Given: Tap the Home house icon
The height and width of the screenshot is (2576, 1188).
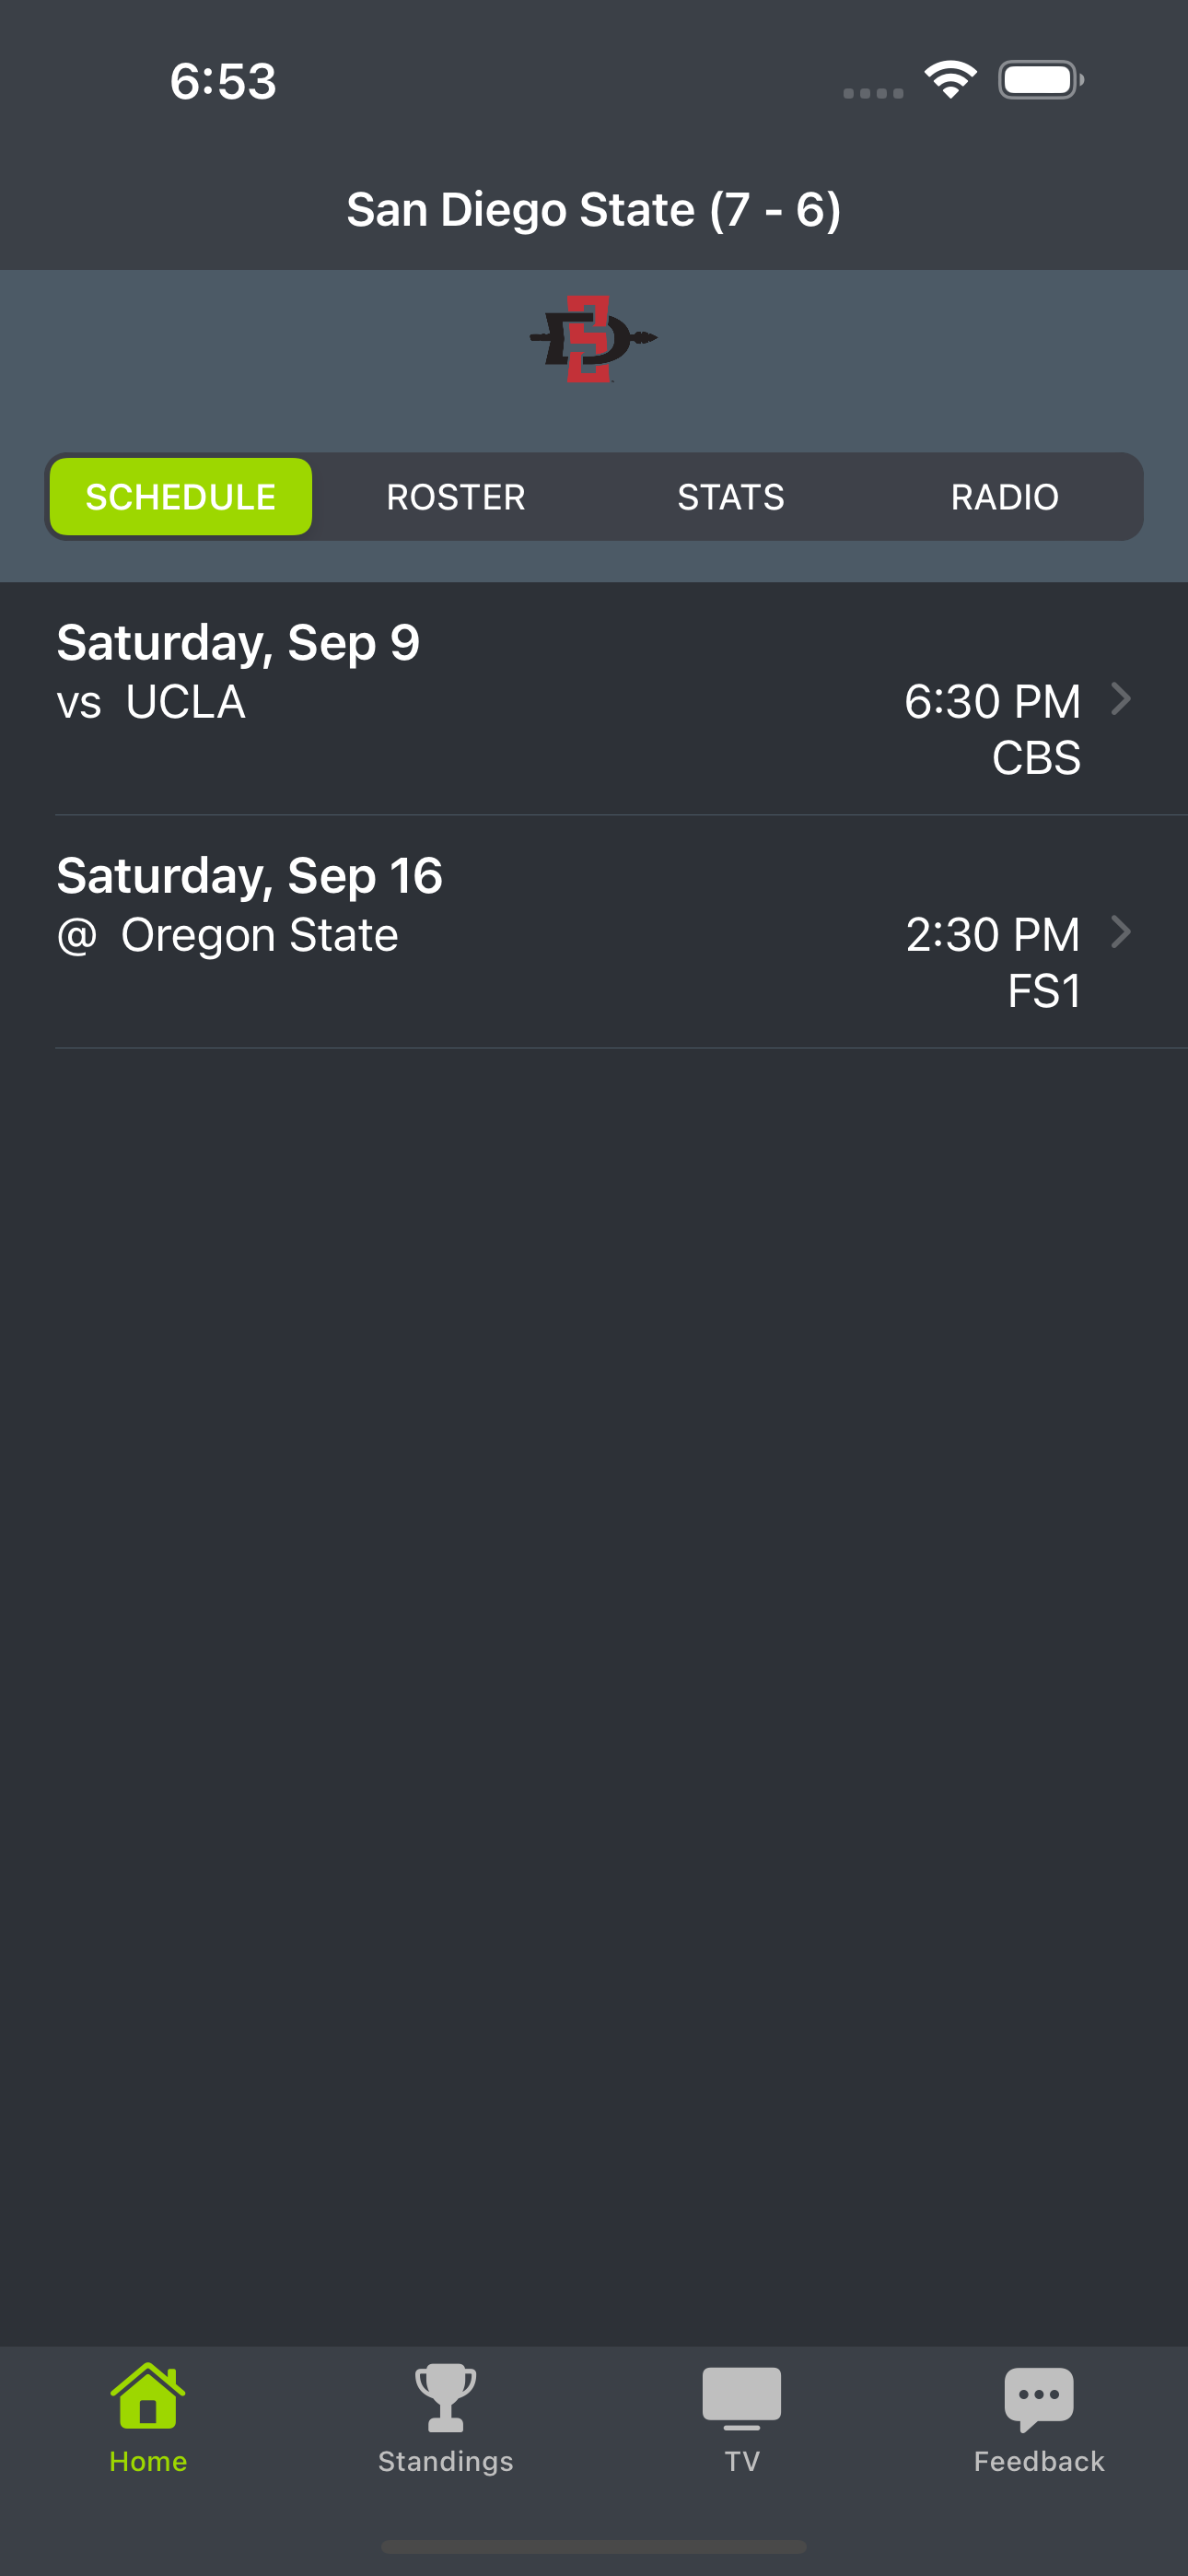Looking at the screenshot, I should (148, 2395).
